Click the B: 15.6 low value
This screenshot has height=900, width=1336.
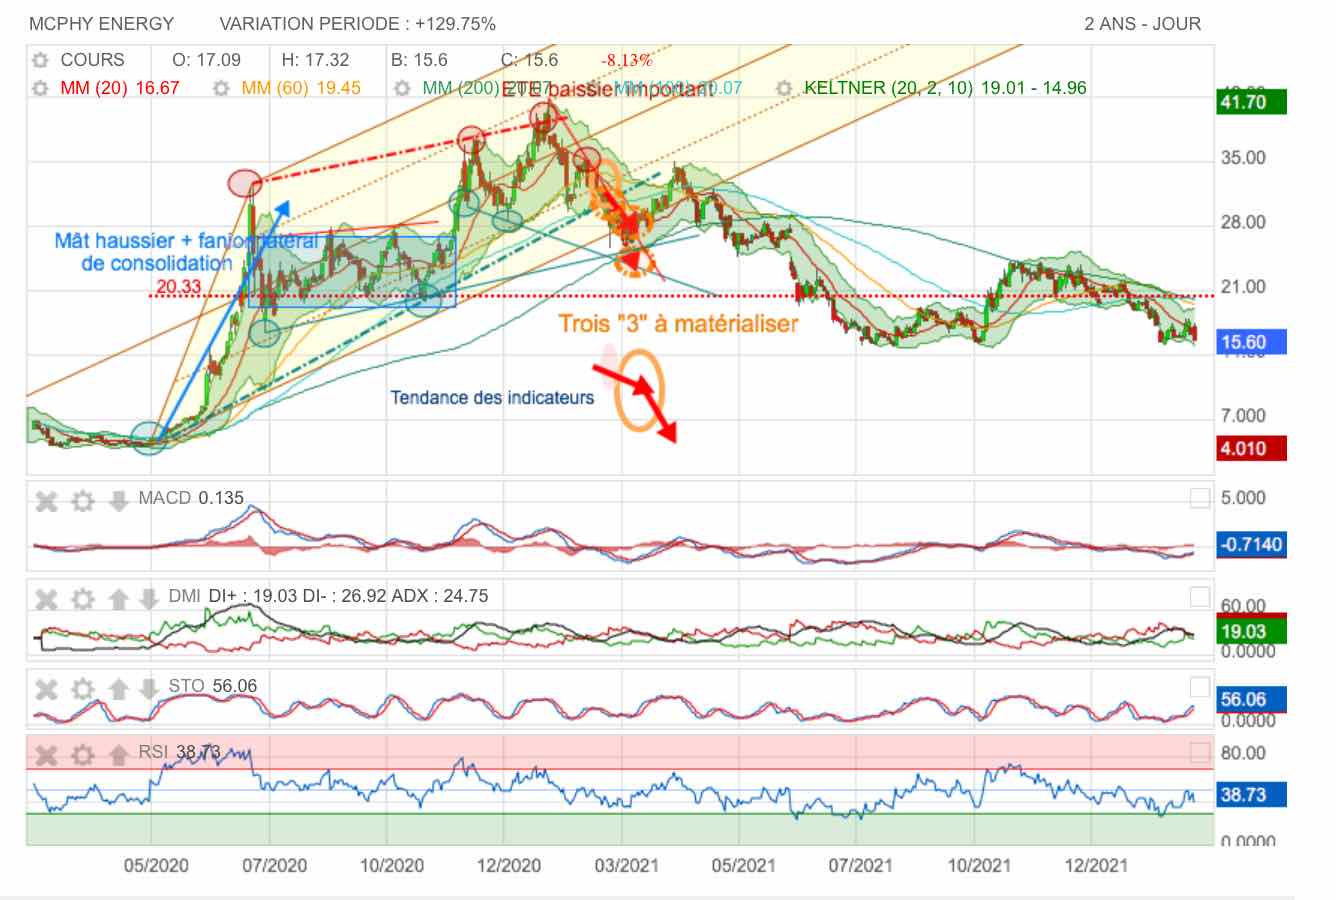pos(419,60)
